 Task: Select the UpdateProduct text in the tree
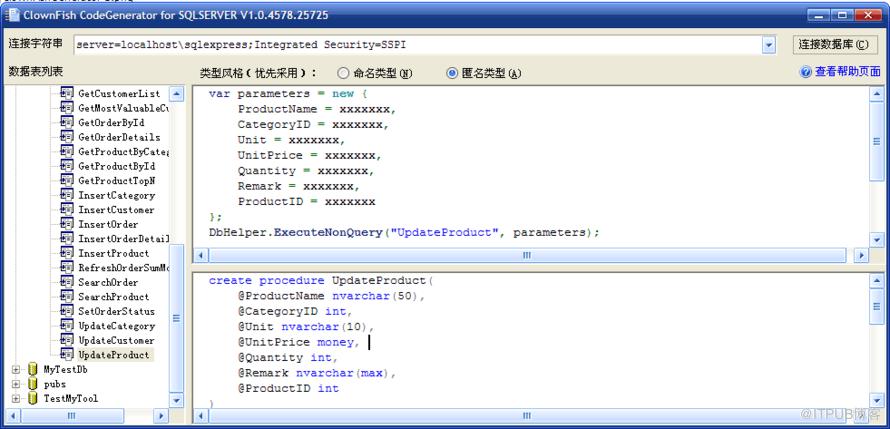pos(114,355)
